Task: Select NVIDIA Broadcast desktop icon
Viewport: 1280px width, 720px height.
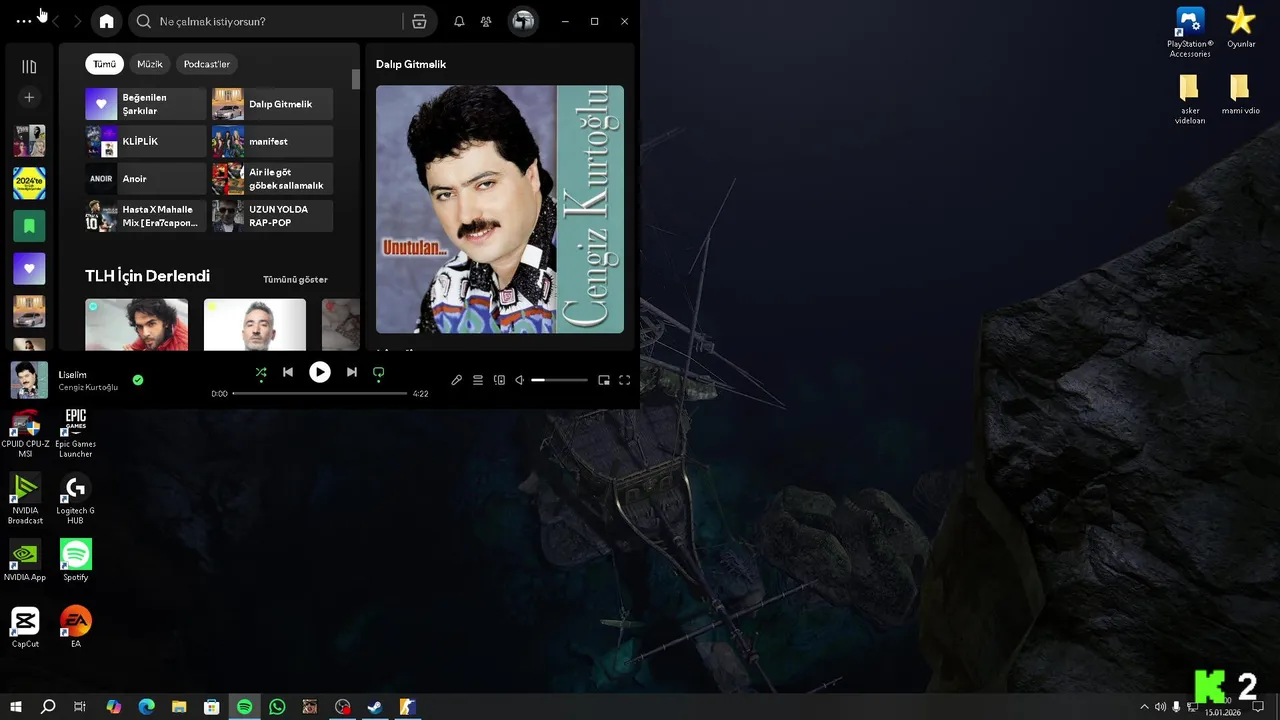Action: 25,499
